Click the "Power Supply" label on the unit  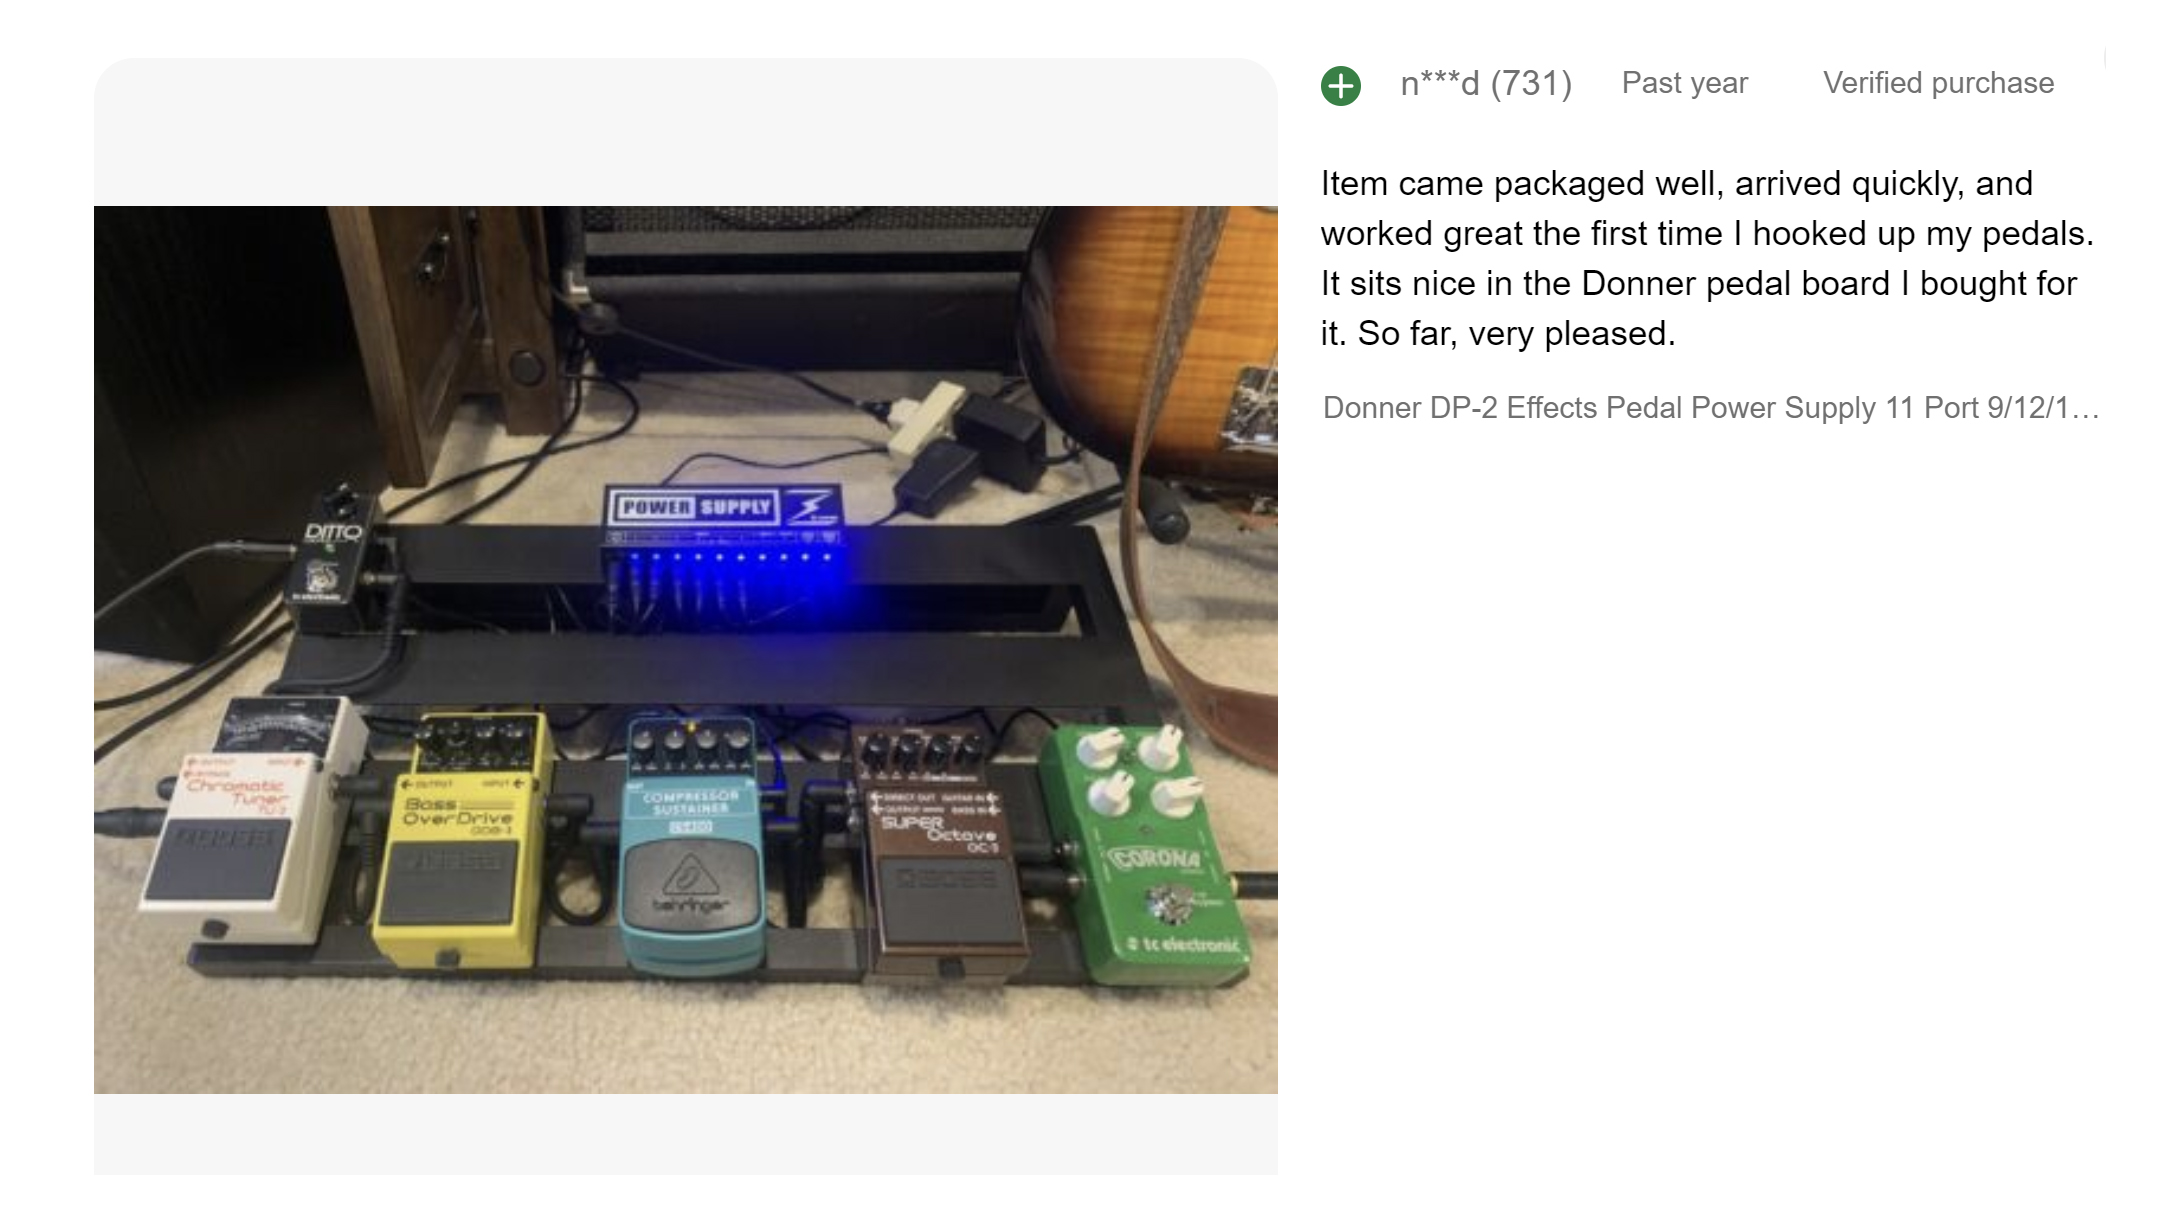click(697, 507)
